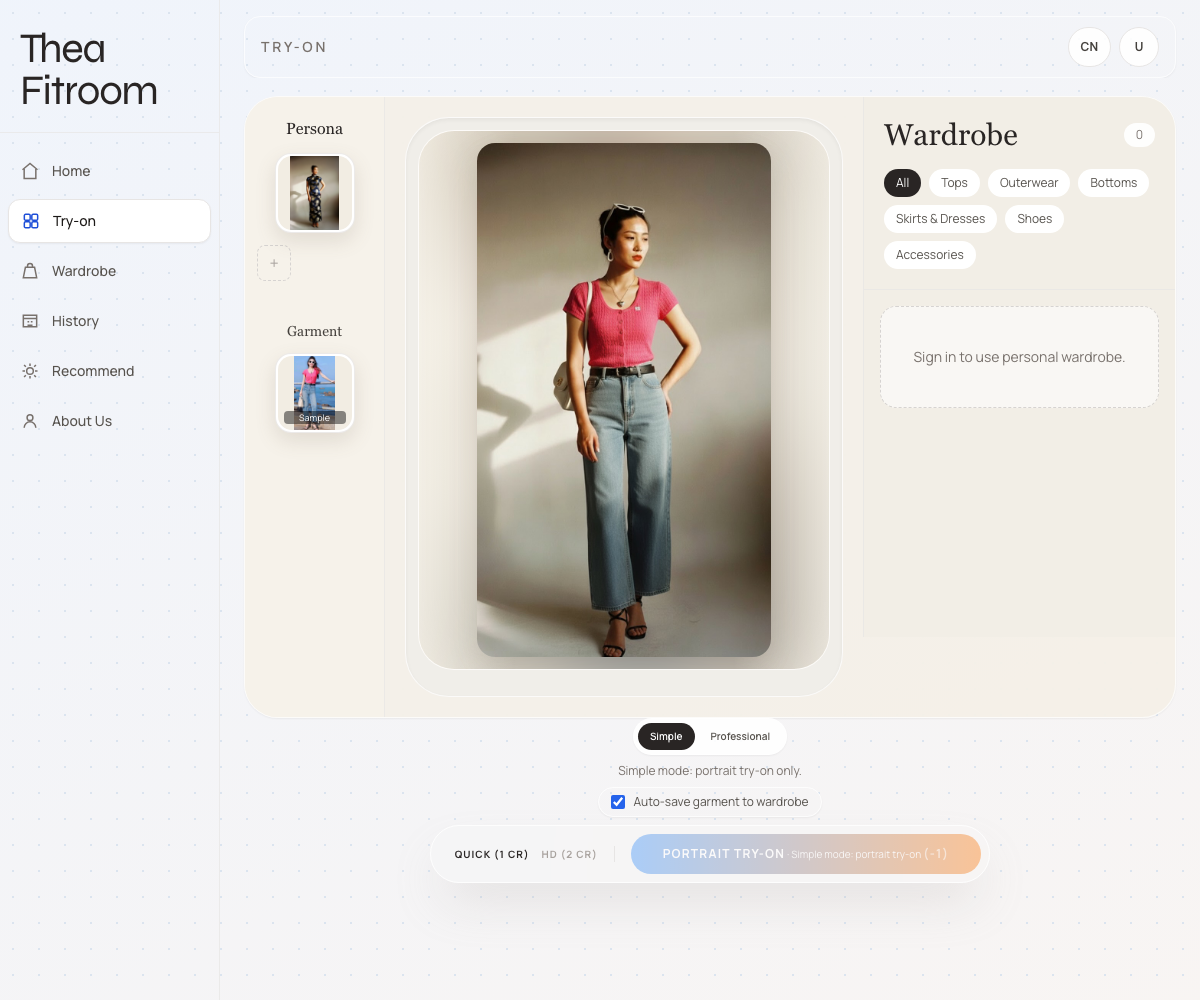Viewport: 1200px width, 1000px height.
Task: Choose HD (2 CR) quality option
Action: (x=569, y=855)
